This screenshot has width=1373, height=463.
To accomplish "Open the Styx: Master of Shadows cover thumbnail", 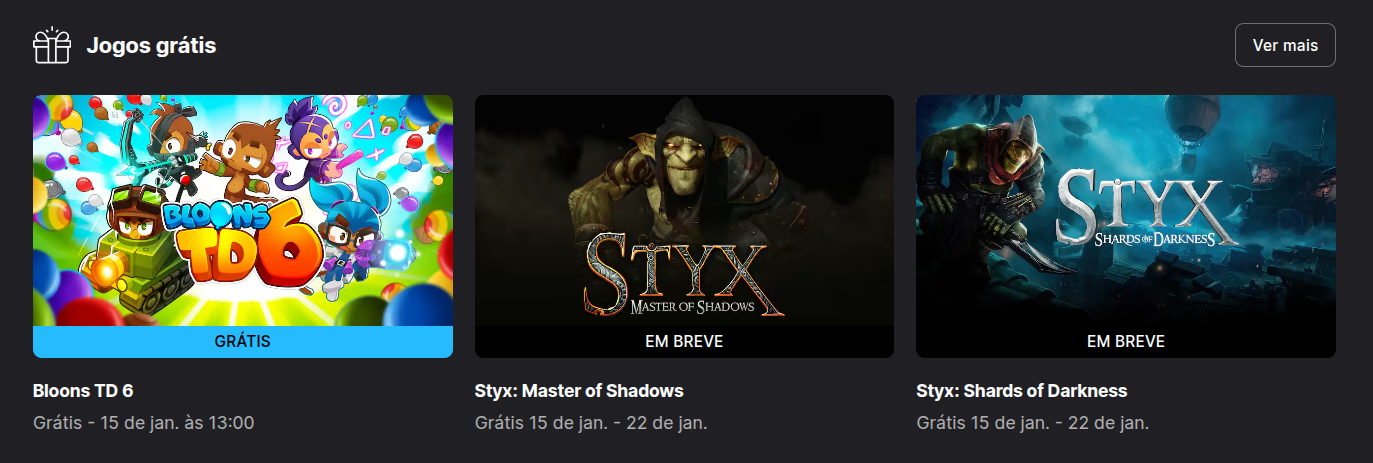I will tap(684, 226).
